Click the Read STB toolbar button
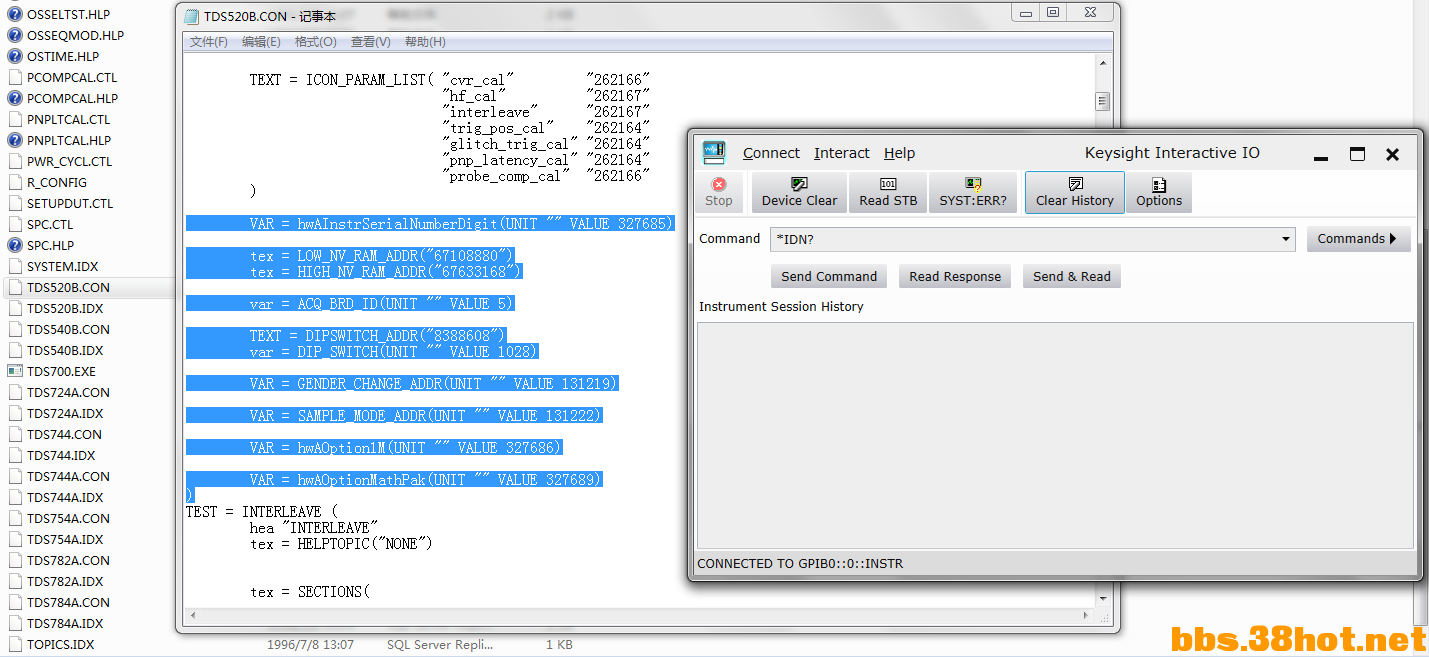This screenshot has height=657, width=1429. tap(888, 192)
